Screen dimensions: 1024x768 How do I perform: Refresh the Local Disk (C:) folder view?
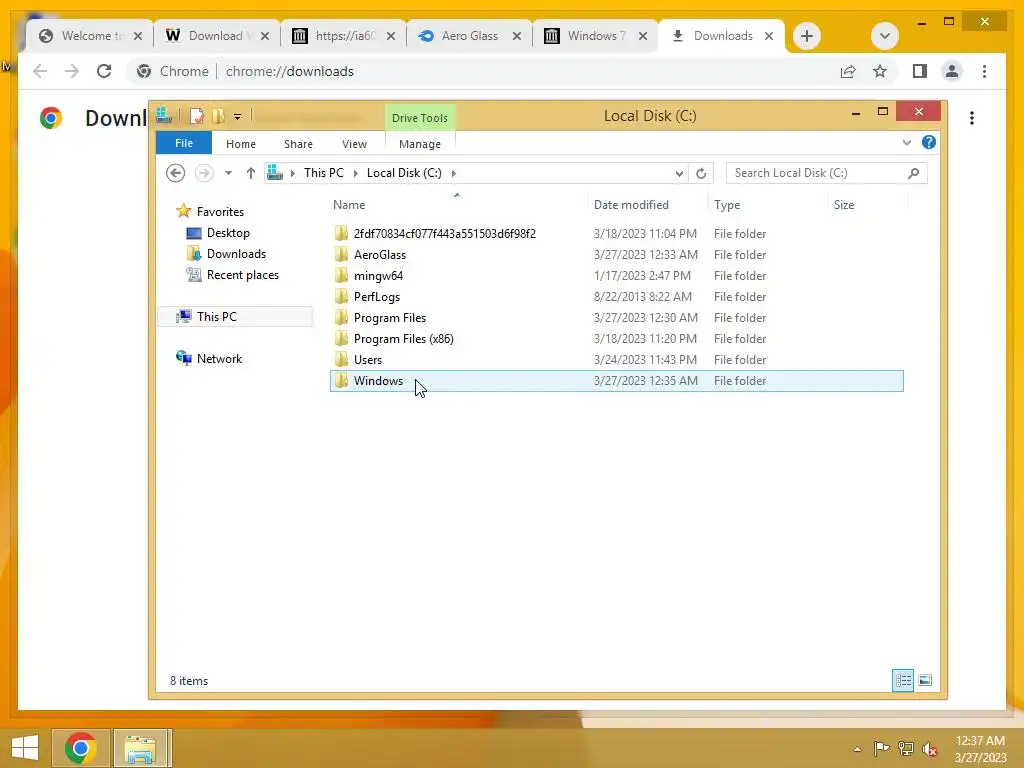click(x=701, y=173)
